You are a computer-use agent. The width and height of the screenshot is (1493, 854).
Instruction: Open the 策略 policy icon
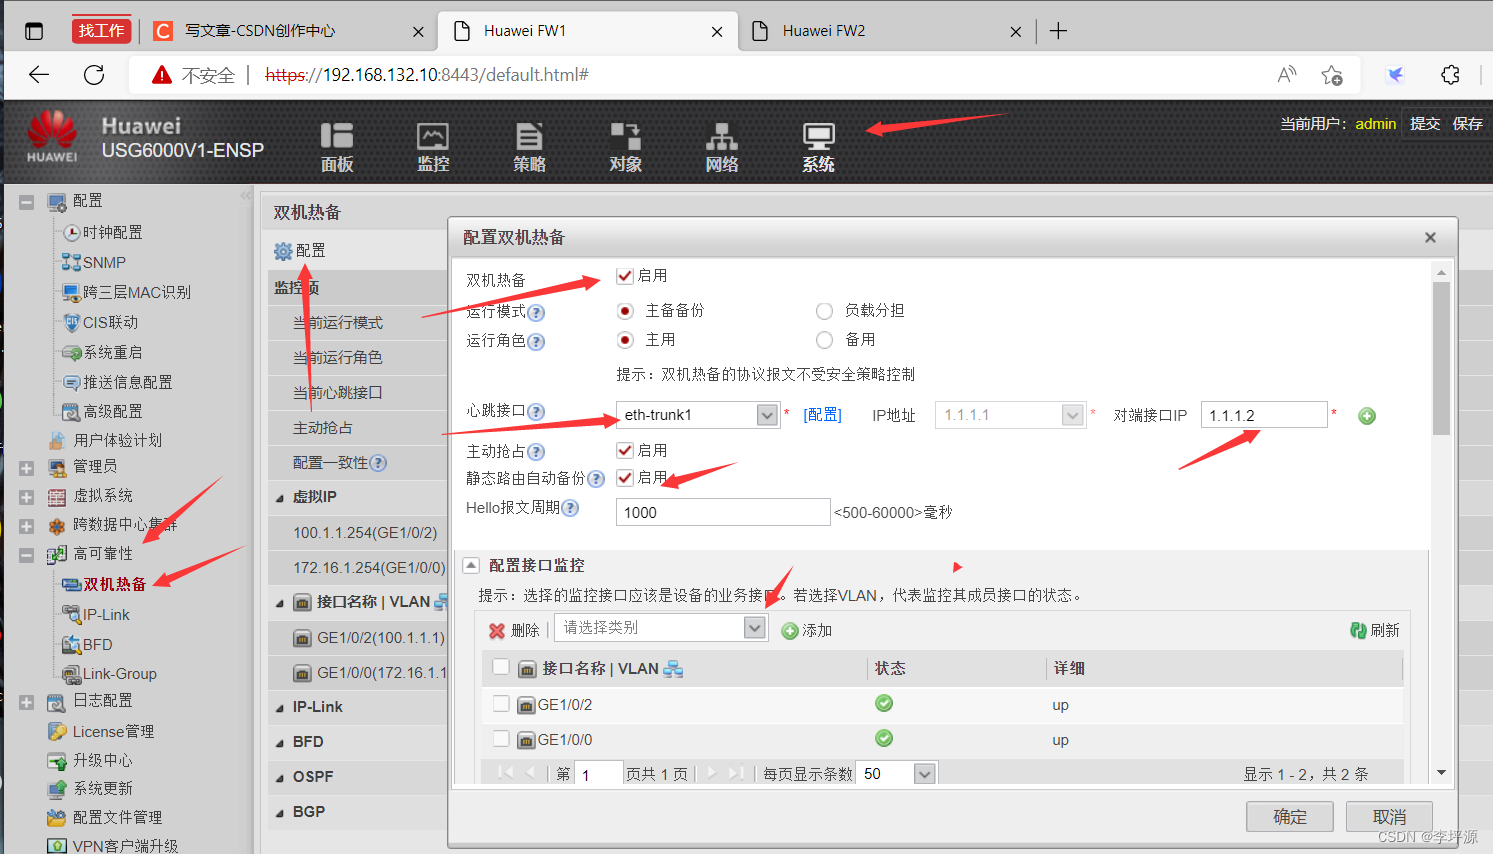pyautogui.click(x=529, y=147)
